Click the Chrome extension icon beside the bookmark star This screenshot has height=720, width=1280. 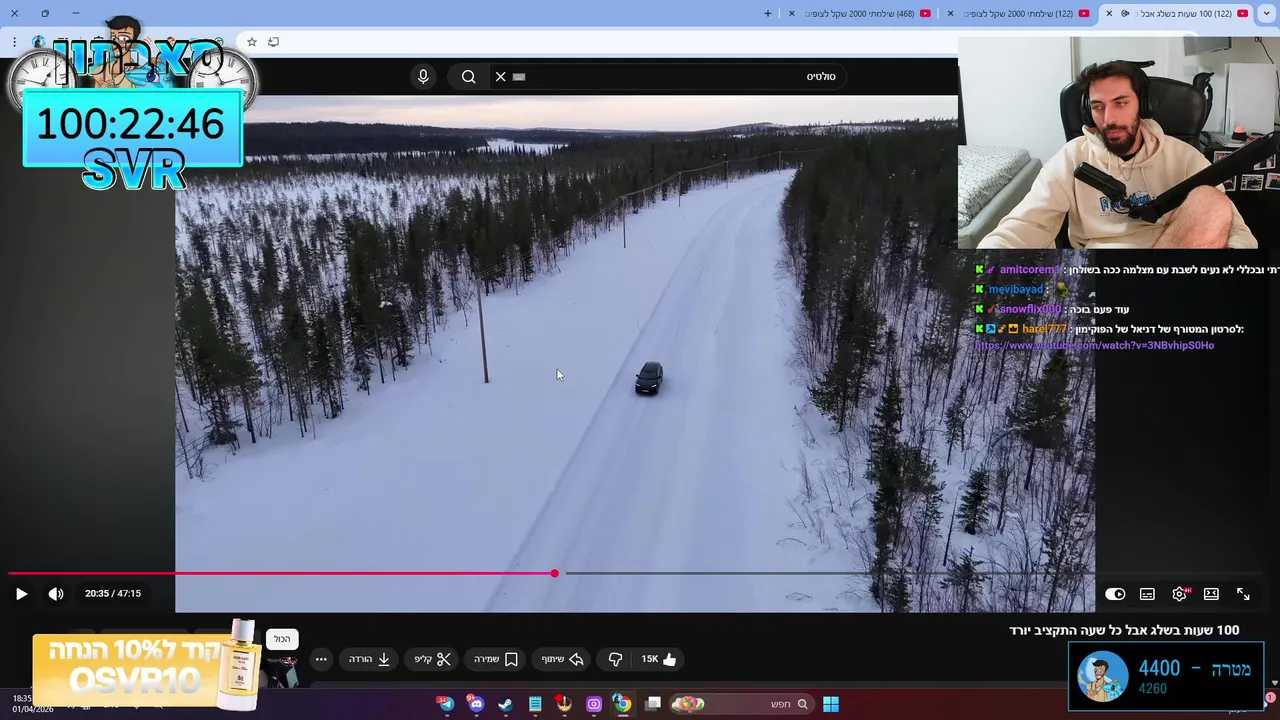click(x=273, y=42)
